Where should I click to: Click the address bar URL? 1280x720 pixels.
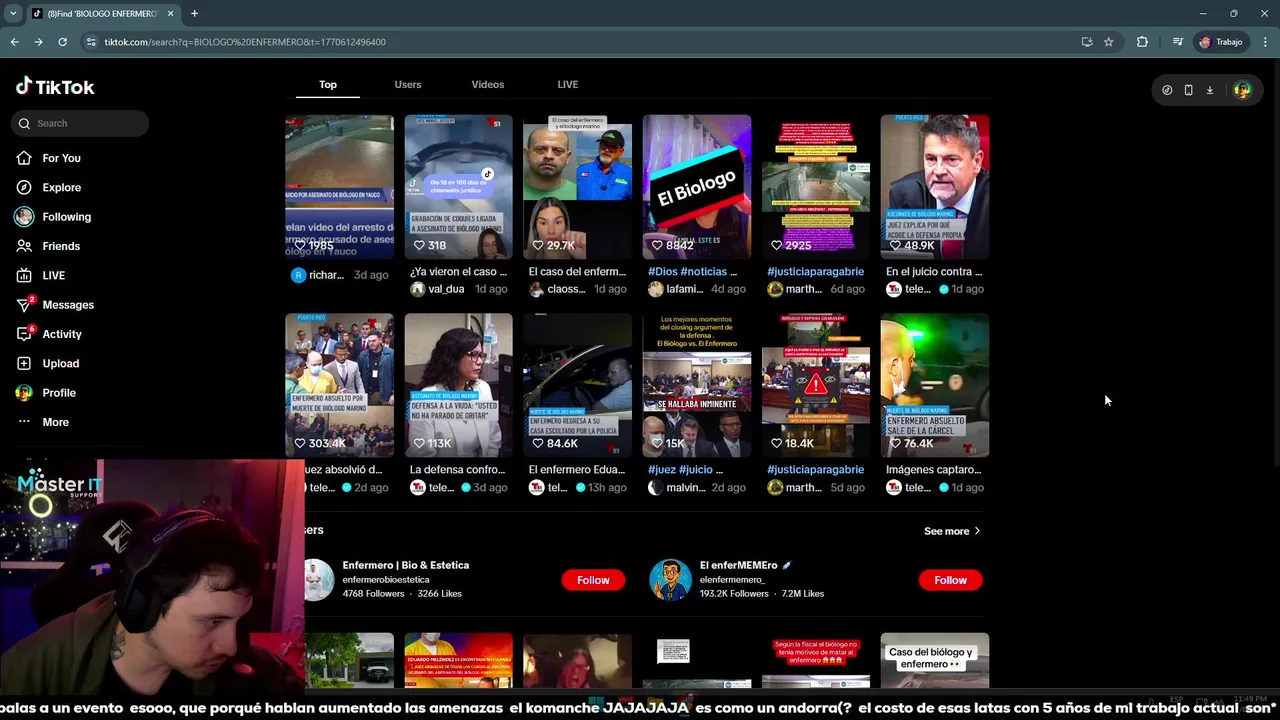[x=245, y=42]
